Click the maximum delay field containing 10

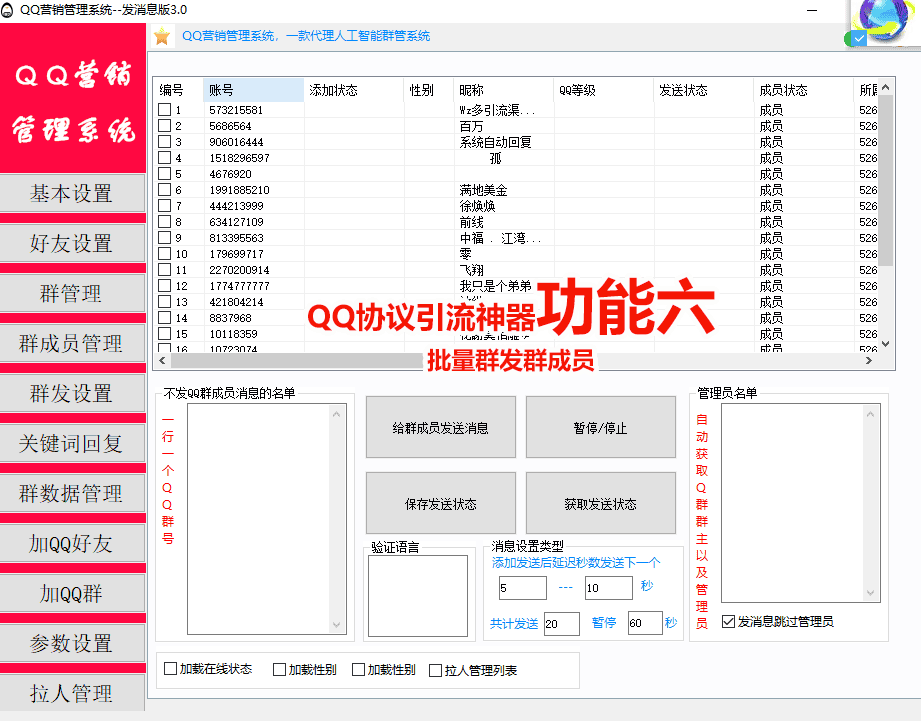coord(609,588)
